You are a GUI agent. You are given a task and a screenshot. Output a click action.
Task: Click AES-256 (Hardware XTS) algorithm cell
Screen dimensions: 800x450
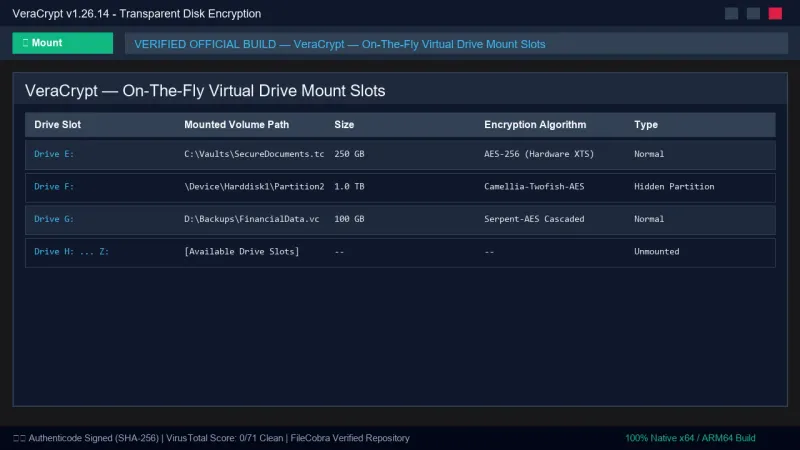(x=539, y=154)
